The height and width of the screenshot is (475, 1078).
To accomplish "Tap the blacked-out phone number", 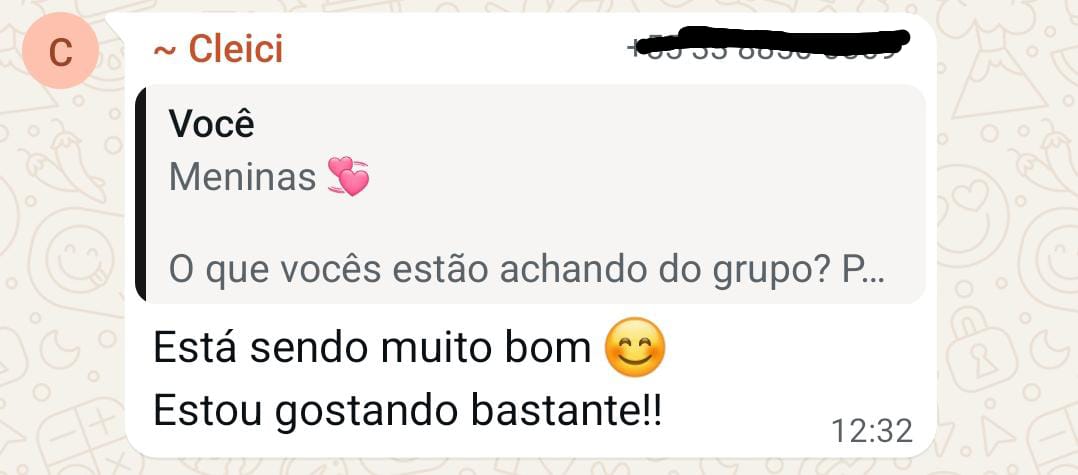I will 770,43.
